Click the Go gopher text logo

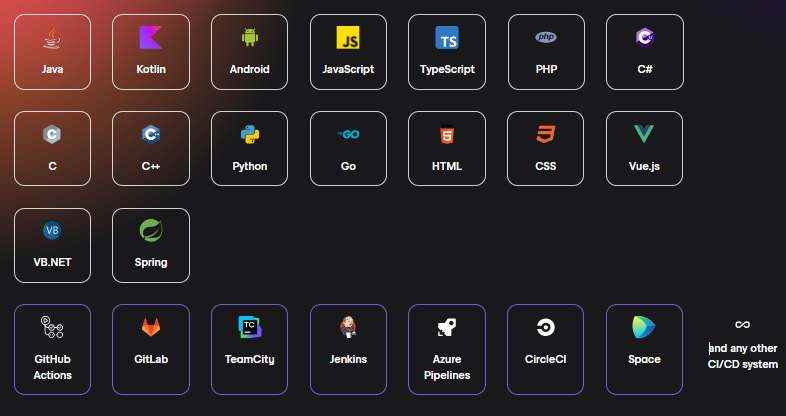pos(348,134)
